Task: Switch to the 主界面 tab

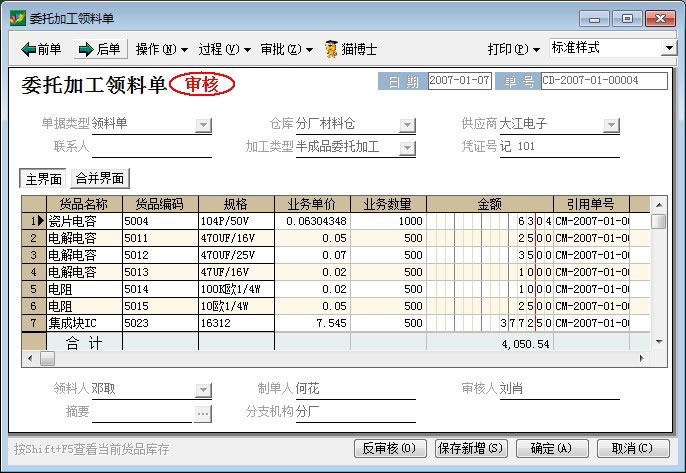Action: (x=43, y=179)
